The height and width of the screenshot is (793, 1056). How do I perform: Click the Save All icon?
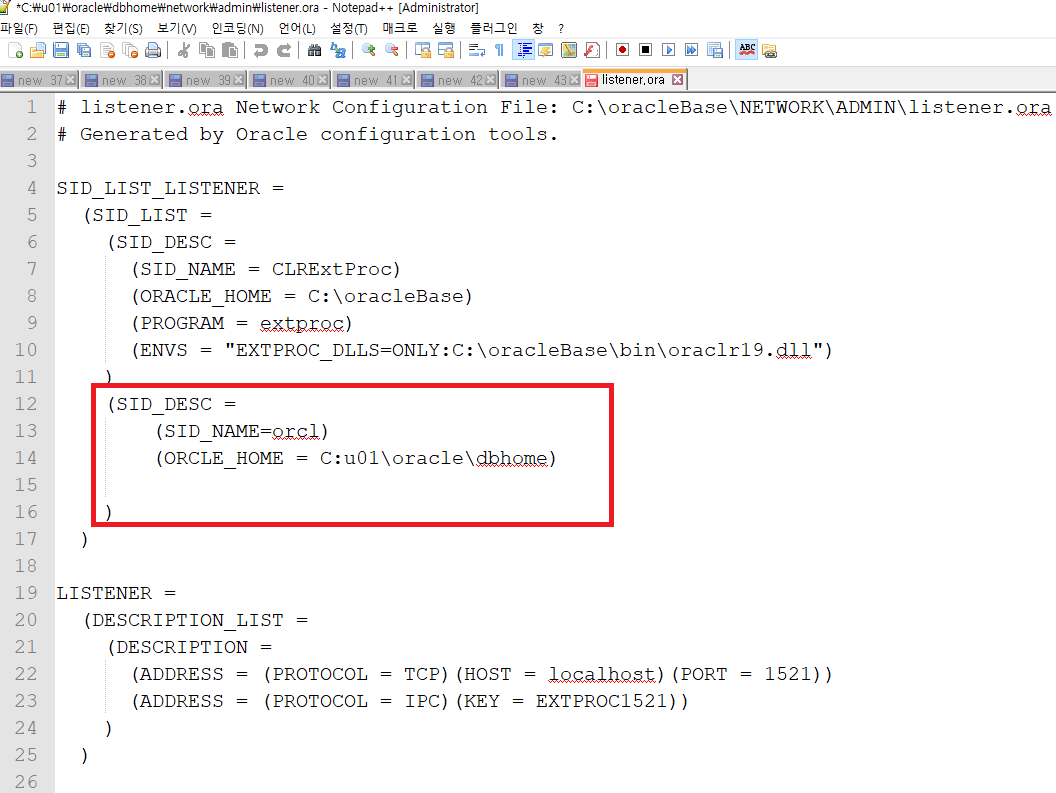click(x=82, y=49)
